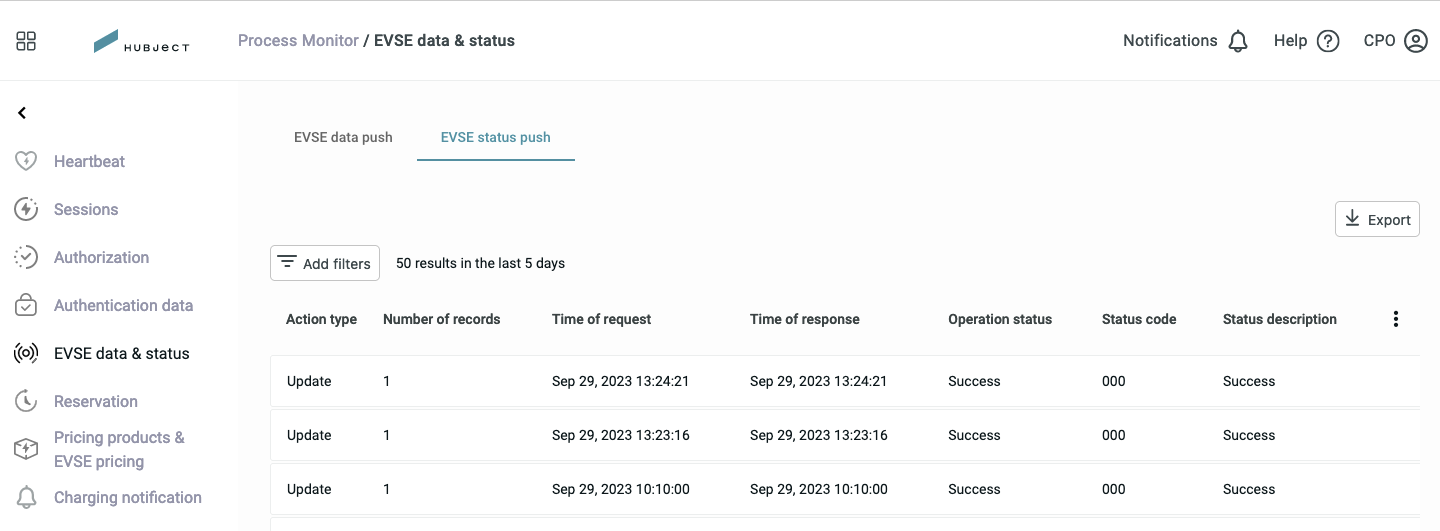Viewport: 1440px width, 531px height.
Task: Select EVSE data & status sidebar item
Action: [x=121, y=353]
